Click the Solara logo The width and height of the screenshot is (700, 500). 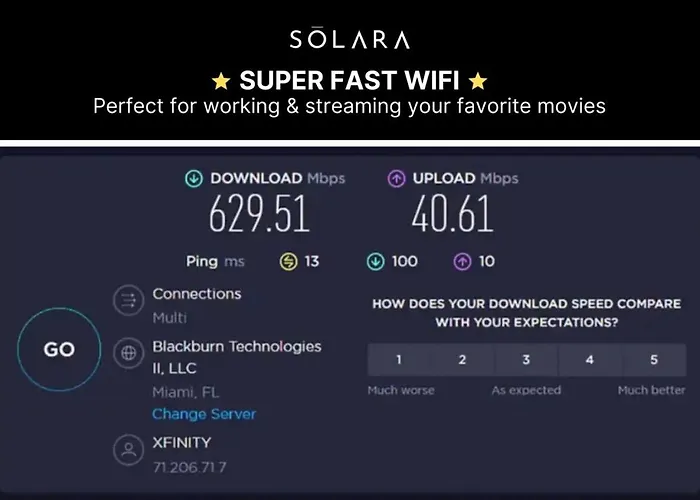coord(349,40)
